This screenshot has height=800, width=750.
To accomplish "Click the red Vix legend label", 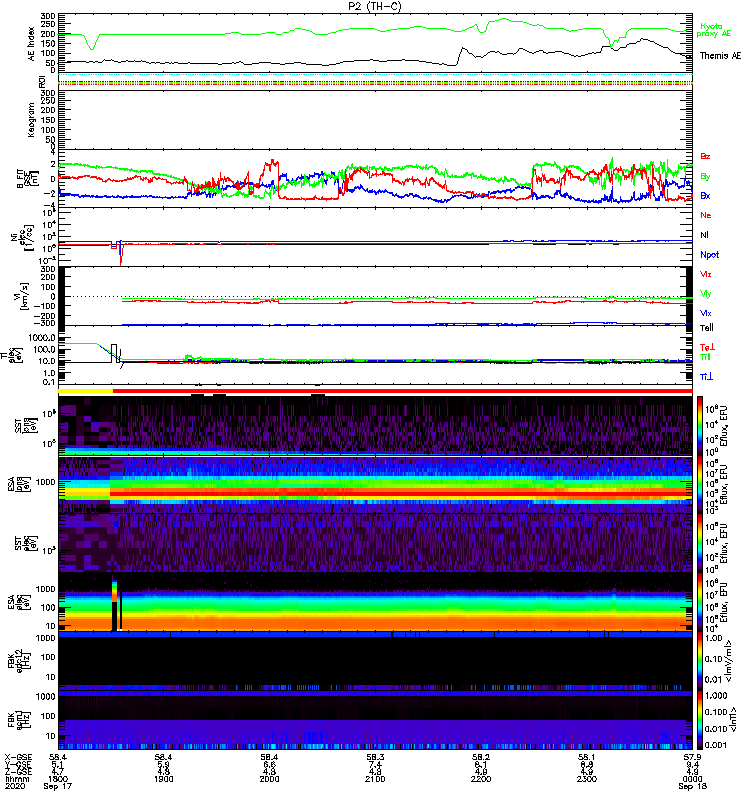I will [706, 274].
